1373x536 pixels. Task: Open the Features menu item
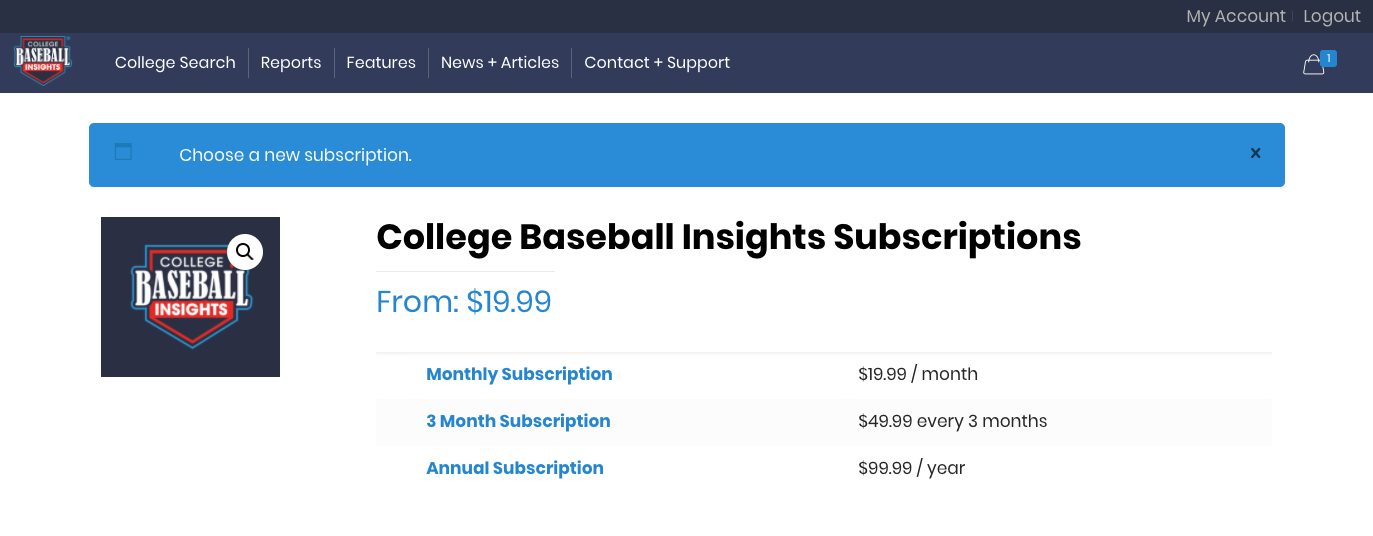[x=381, y=63]
